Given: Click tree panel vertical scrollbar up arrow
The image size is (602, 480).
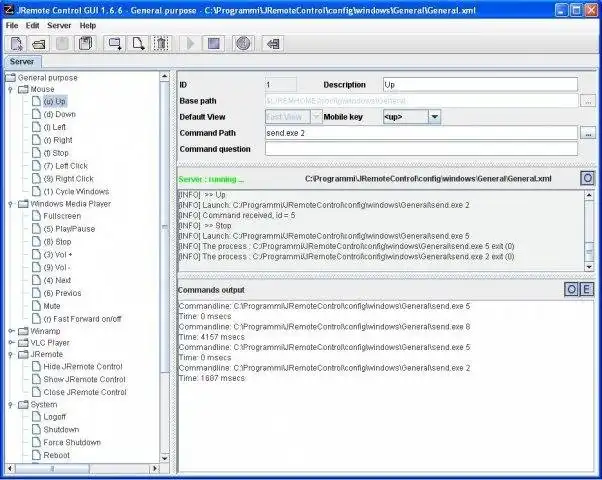Looking at the screenshot, I should pos(165,76).
